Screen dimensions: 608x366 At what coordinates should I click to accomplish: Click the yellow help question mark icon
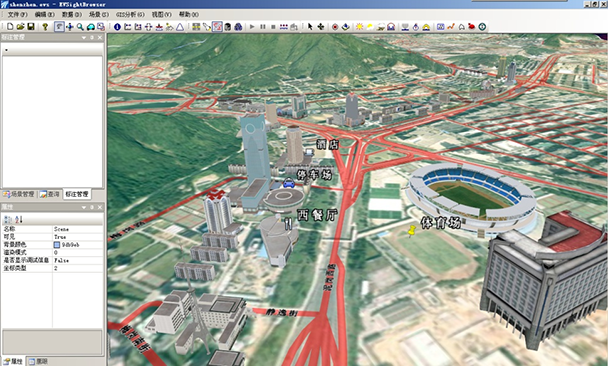pyautogui.click(x=45, y=26)
